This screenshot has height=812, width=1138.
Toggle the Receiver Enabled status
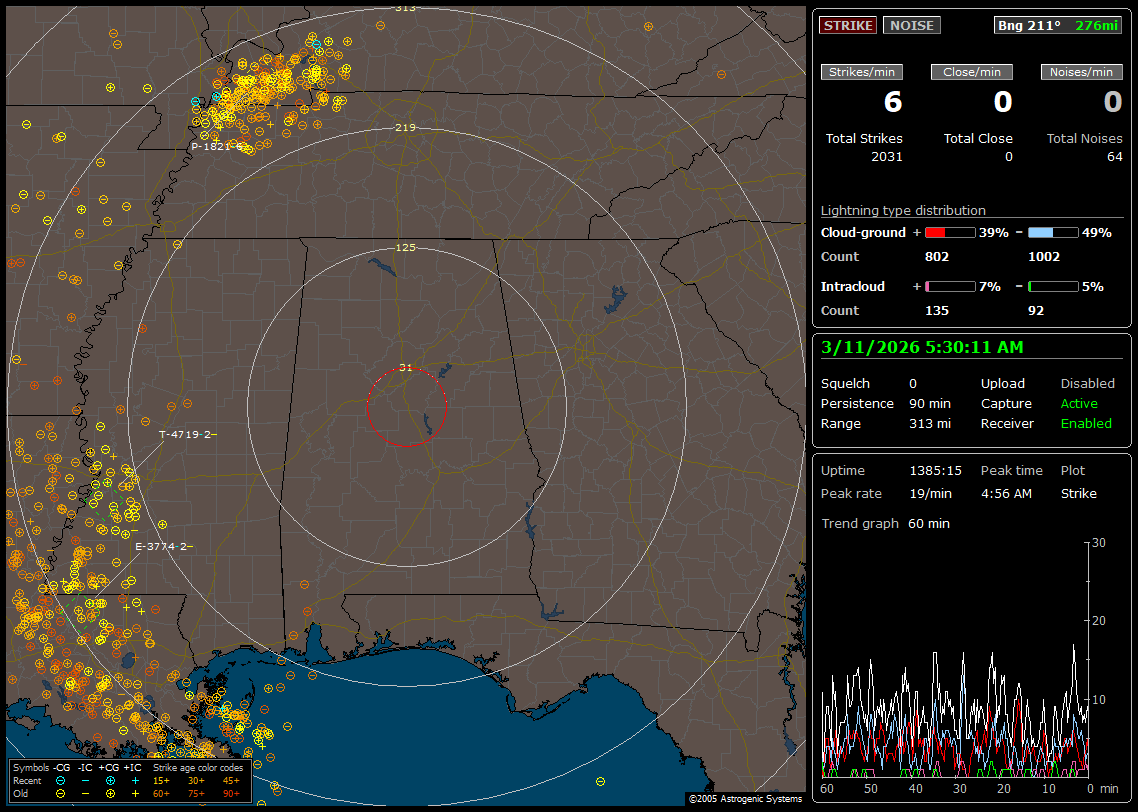tap(1085, 424)
